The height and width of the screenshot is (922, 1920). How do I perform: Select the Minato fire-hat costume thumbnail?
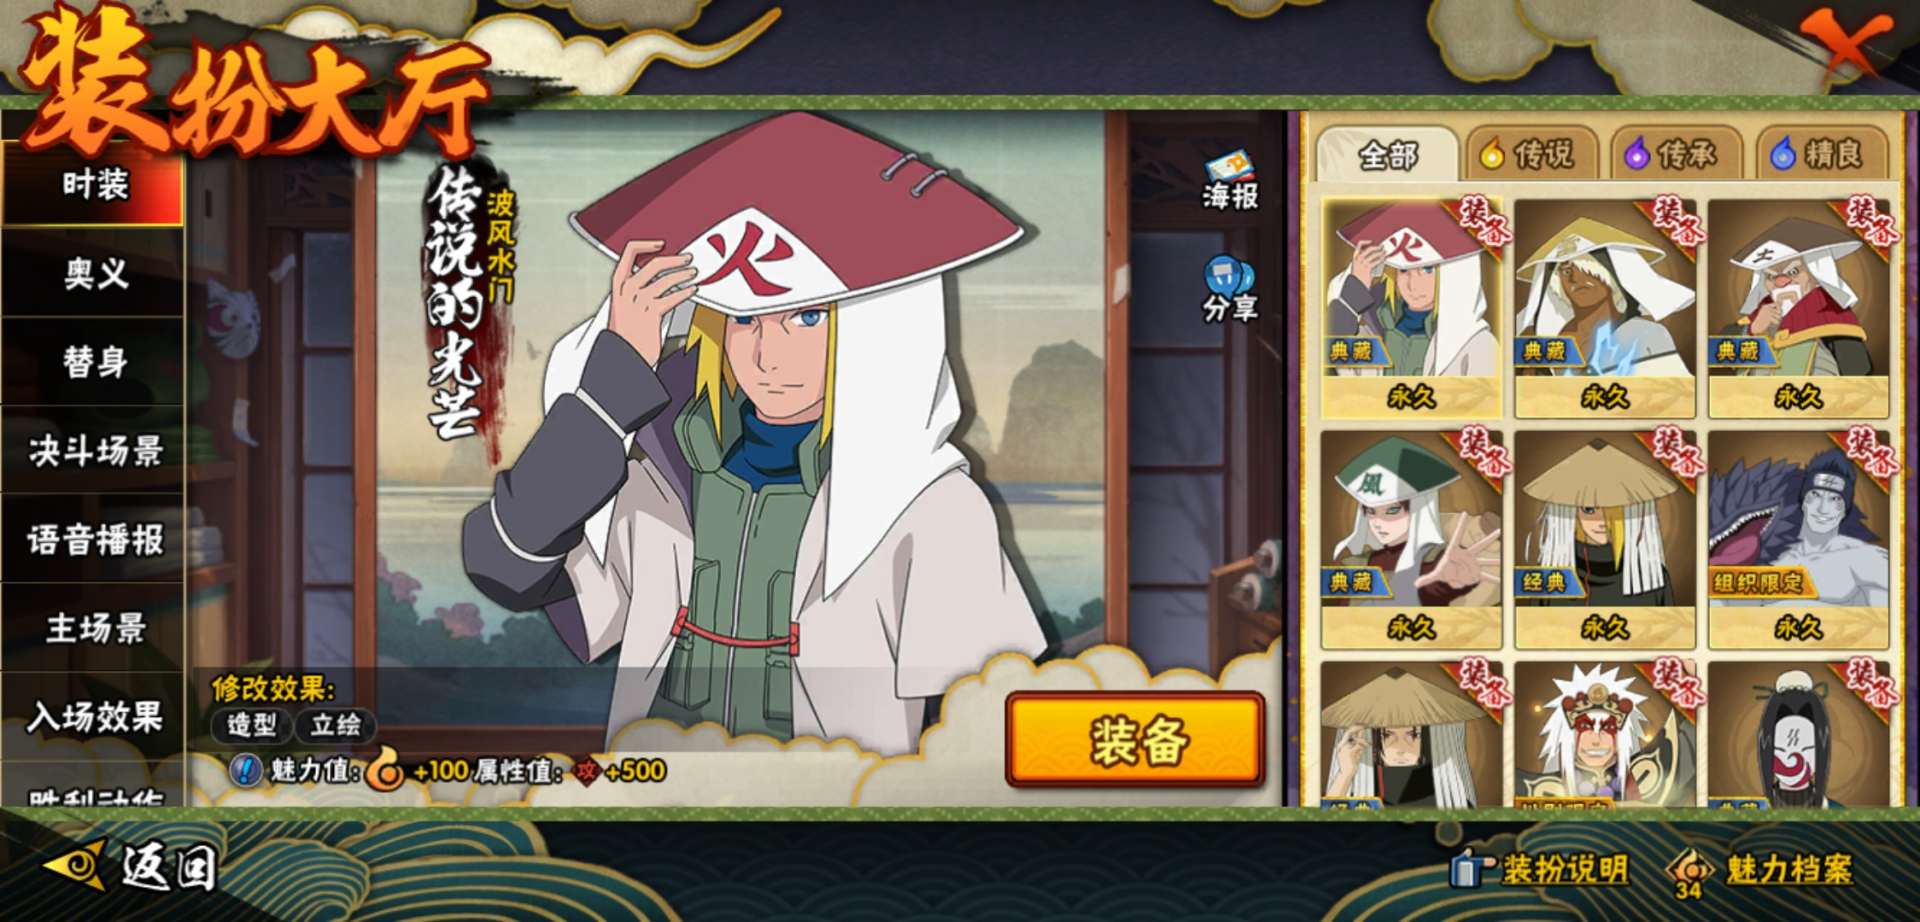1411,307
